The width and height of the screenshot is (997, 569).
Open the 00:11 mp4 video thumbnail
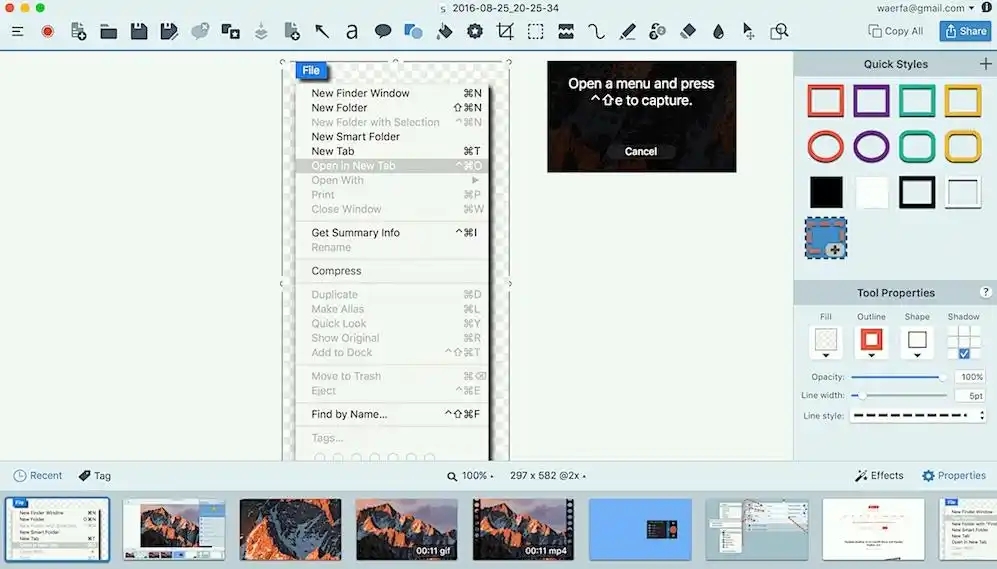(523, 529)
